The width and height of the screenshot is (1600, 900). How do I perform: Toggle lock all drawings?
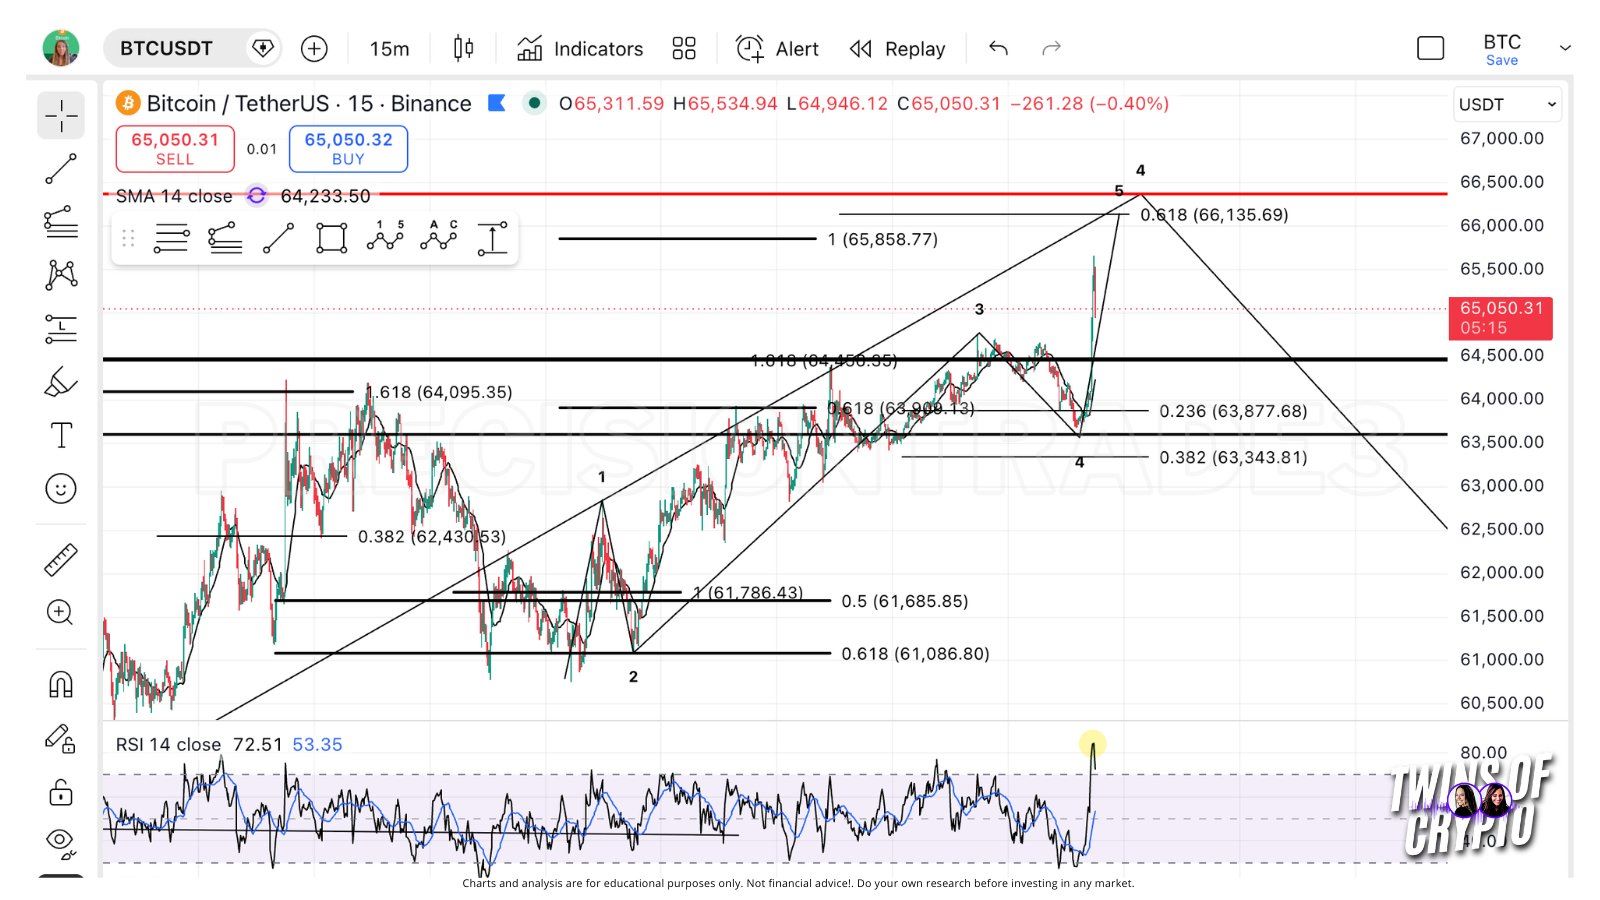(x=61, y=792)
